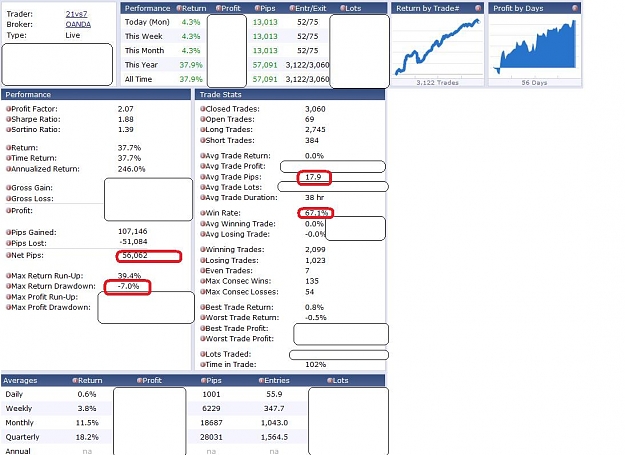Click the info bullet next to Time in Trade
This screenshot has height=455, width=625.
click(202, 364)
